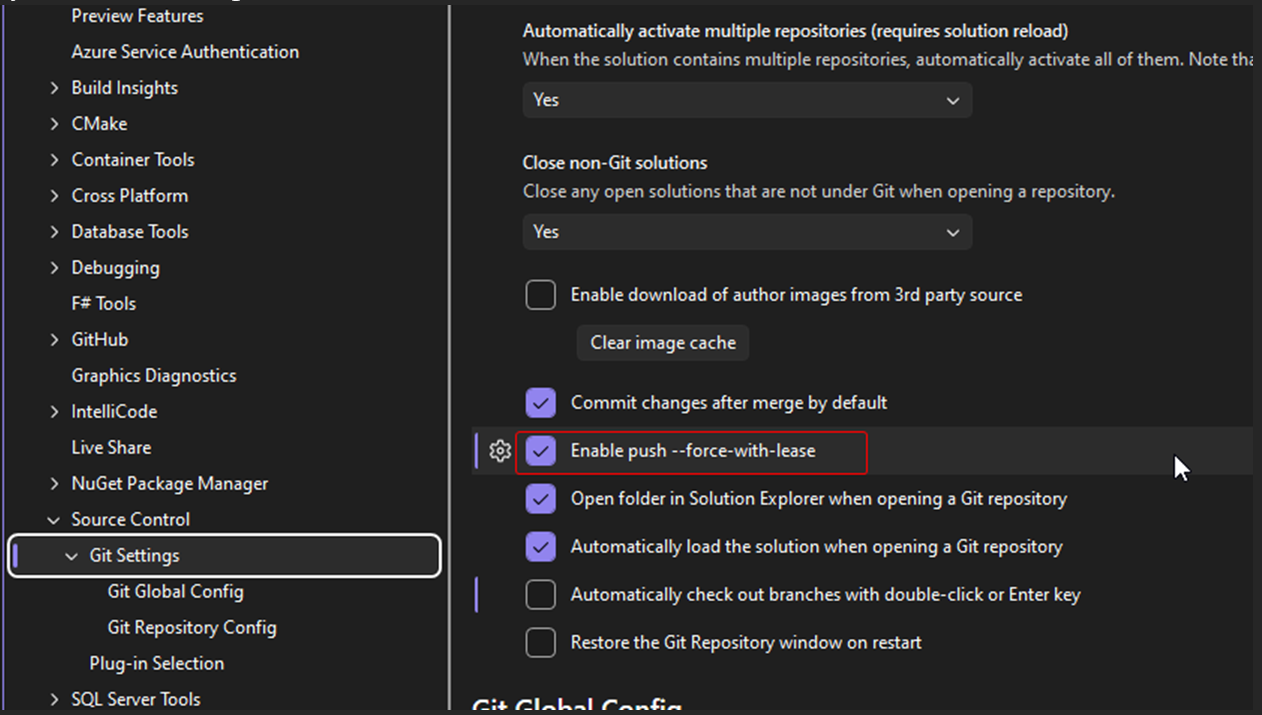Open Git Repository Config settings

coord(191,627)
